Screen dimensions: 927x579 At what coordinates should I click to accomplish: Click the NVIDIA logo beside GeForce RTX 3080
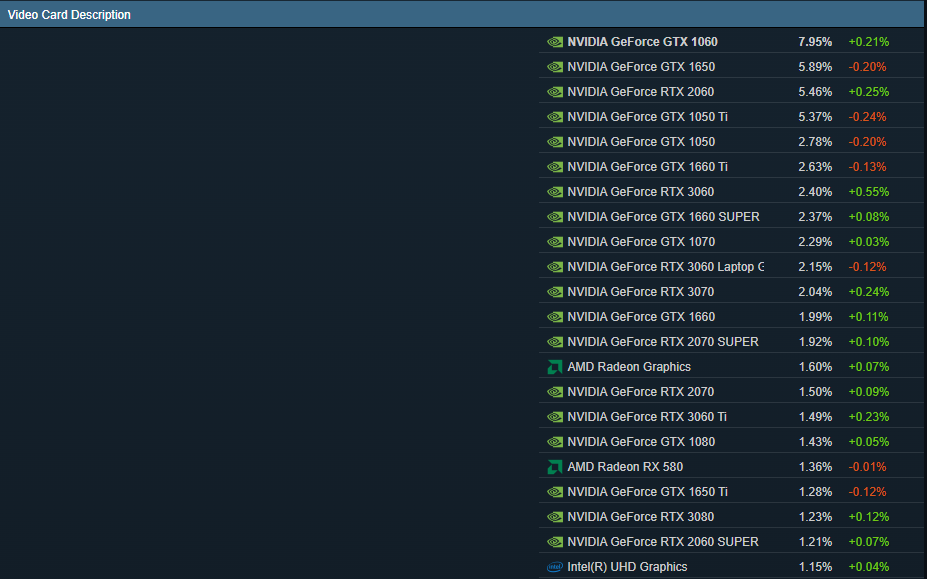tap(555, 517)
